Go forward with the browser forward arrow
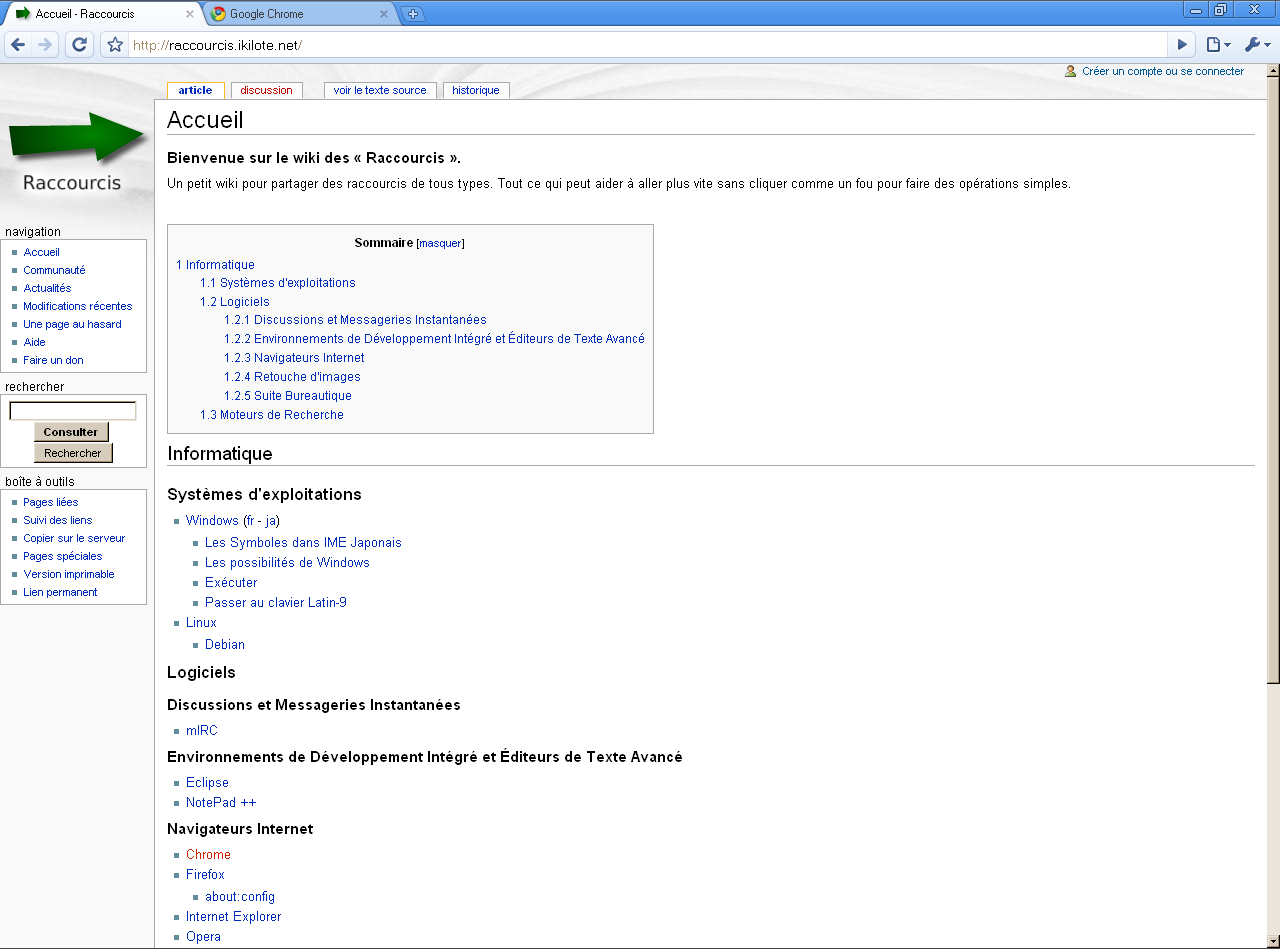Screen dimensions: 1280x949 tap(45, 45)
